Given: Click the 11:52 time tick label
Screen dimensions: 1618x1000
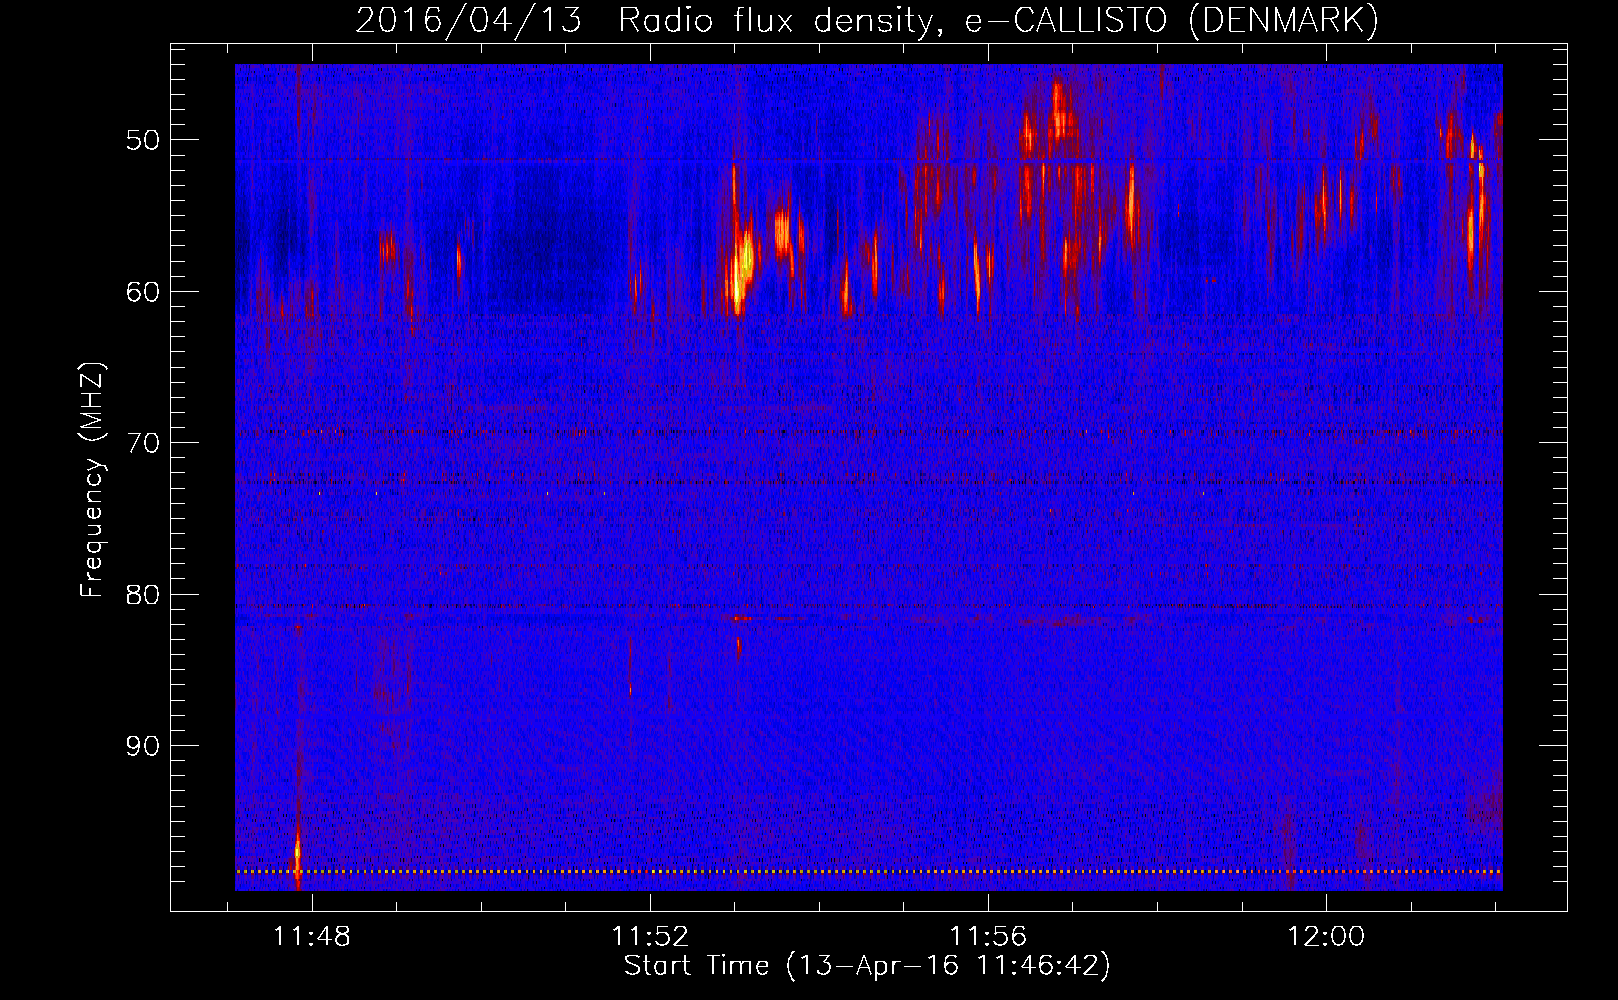Looking at the screenshot, I should point(650,937).
